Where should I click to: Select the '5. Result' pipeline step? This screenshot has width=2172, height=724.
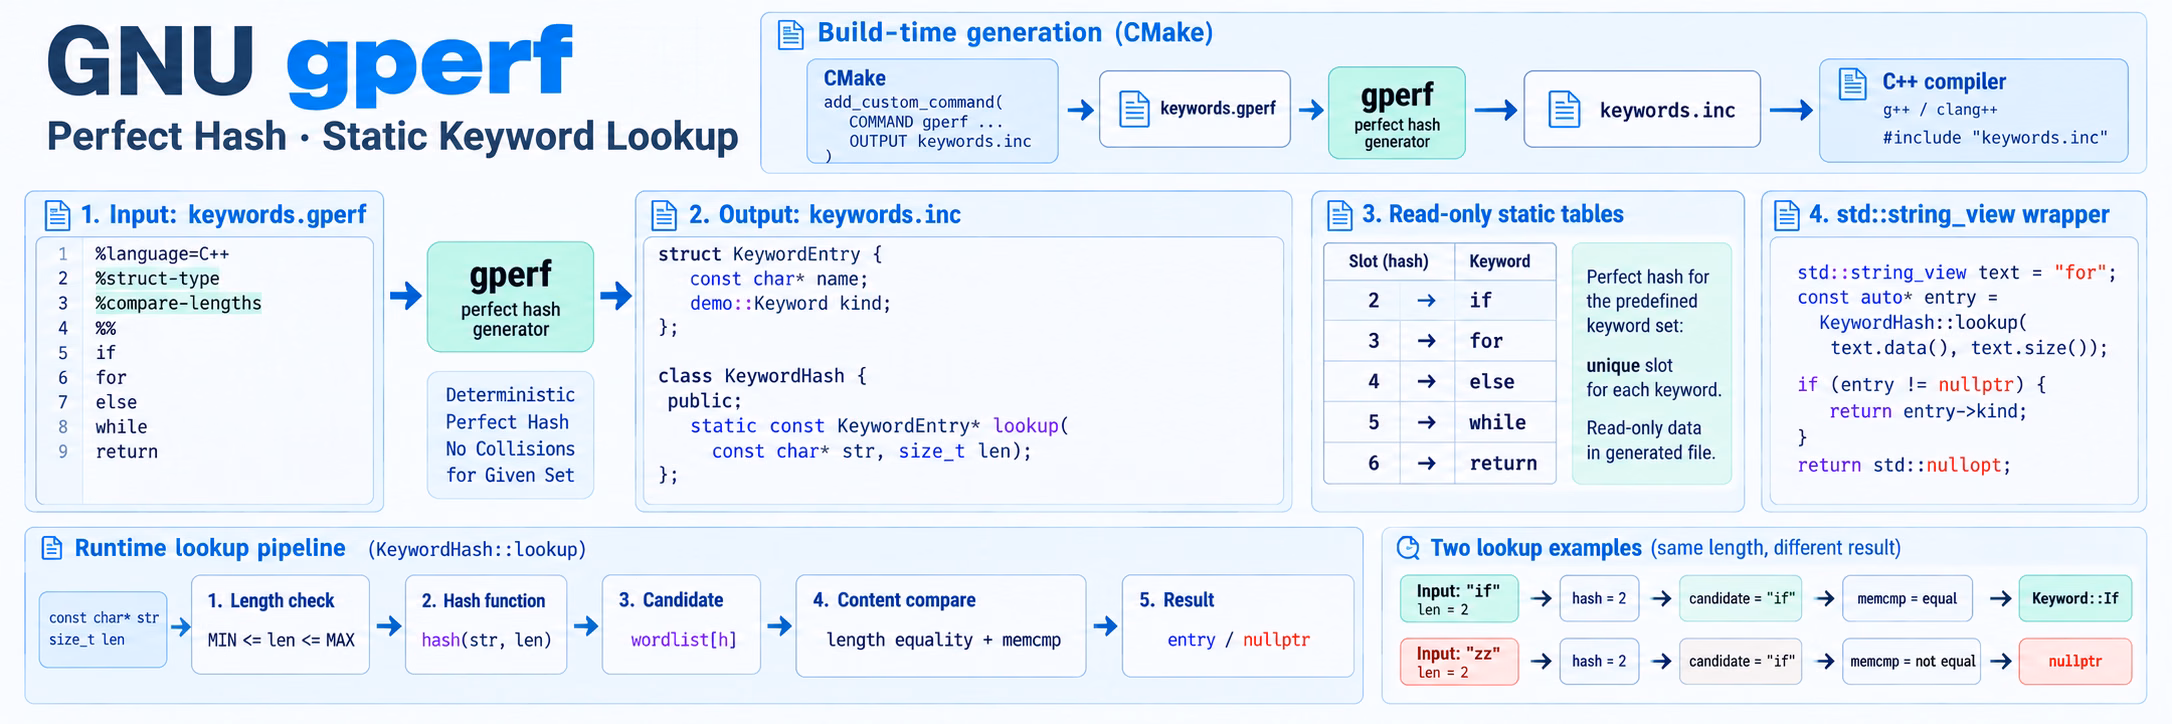[1238, 626]
